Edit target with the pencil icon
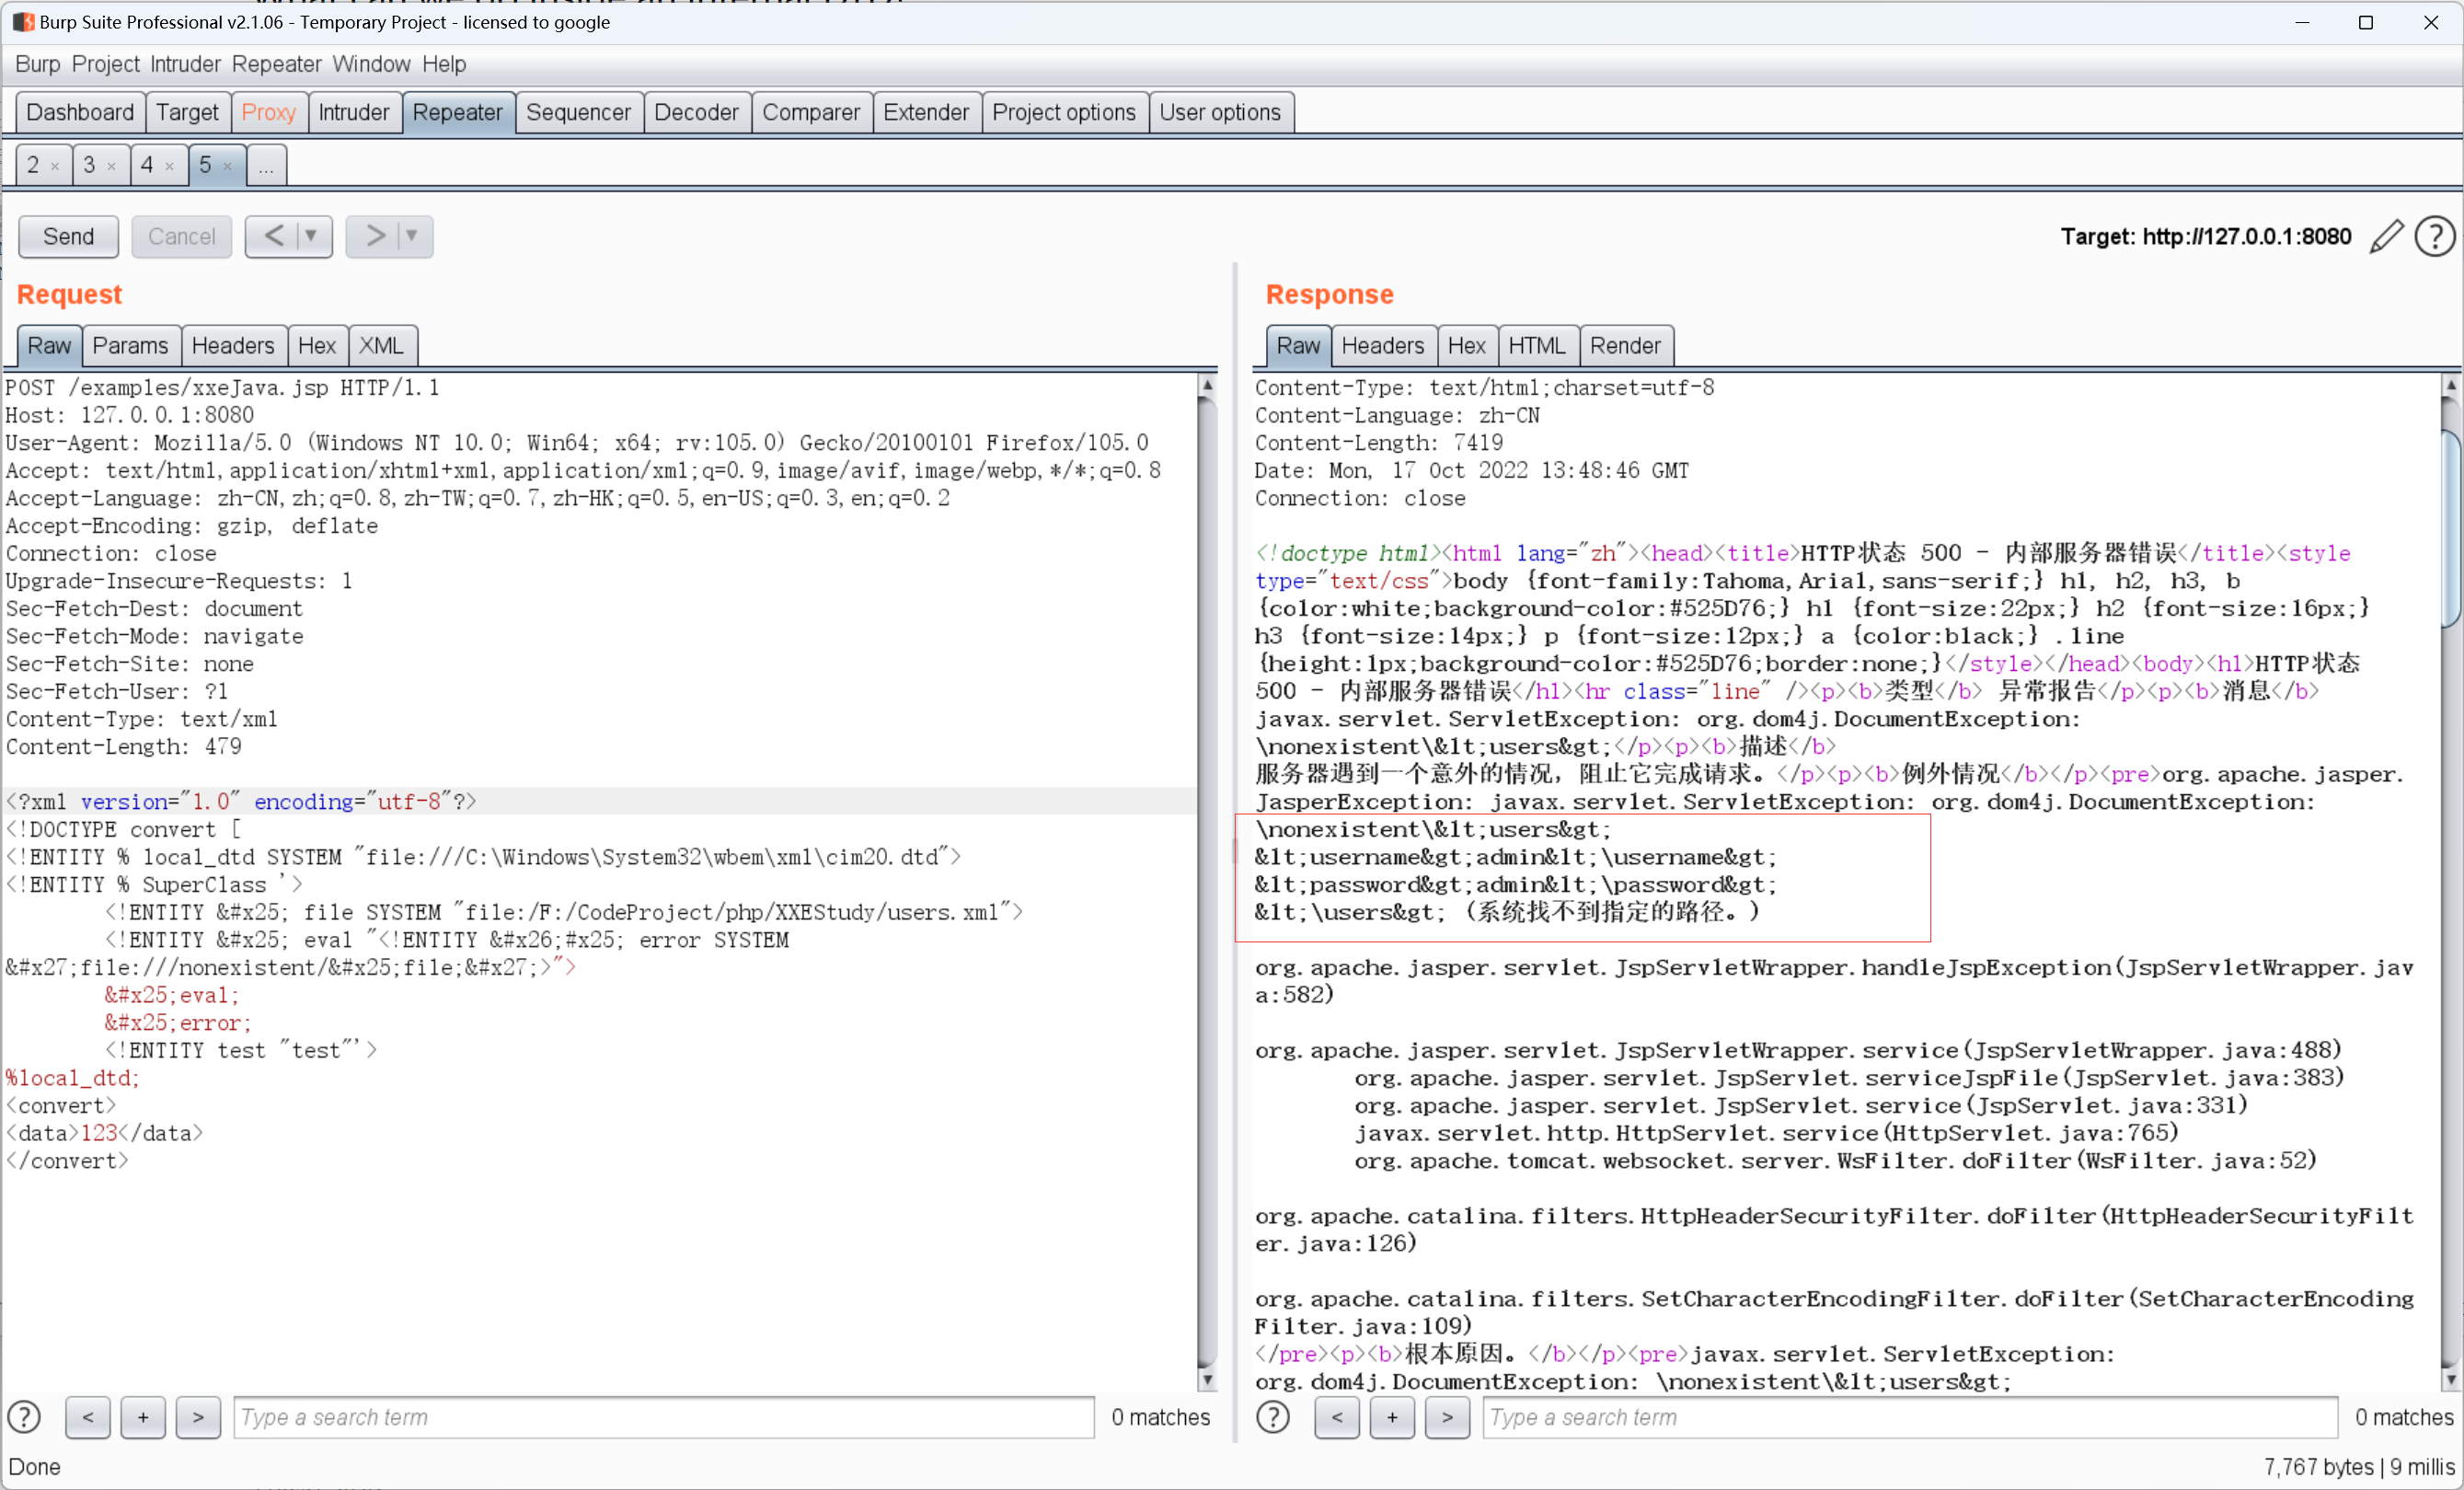Screen dimensions: 2464x1490 click(x=2386, y=237)
